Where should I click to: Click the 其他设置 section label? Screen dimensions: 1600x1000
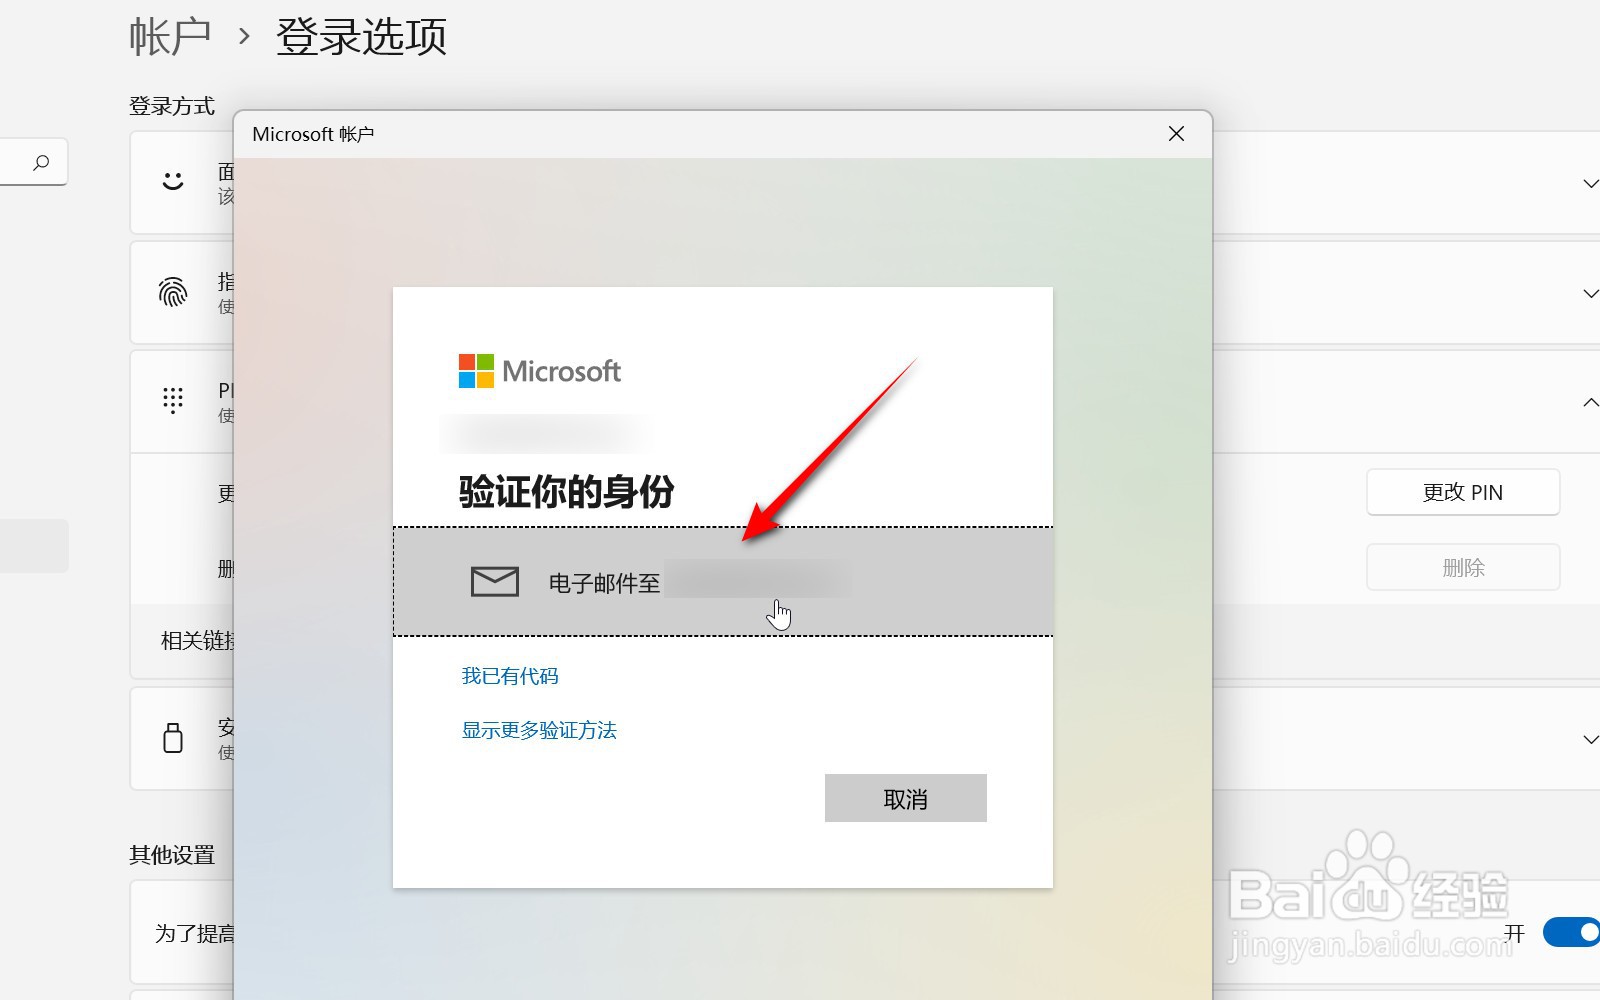click(172, 855)
